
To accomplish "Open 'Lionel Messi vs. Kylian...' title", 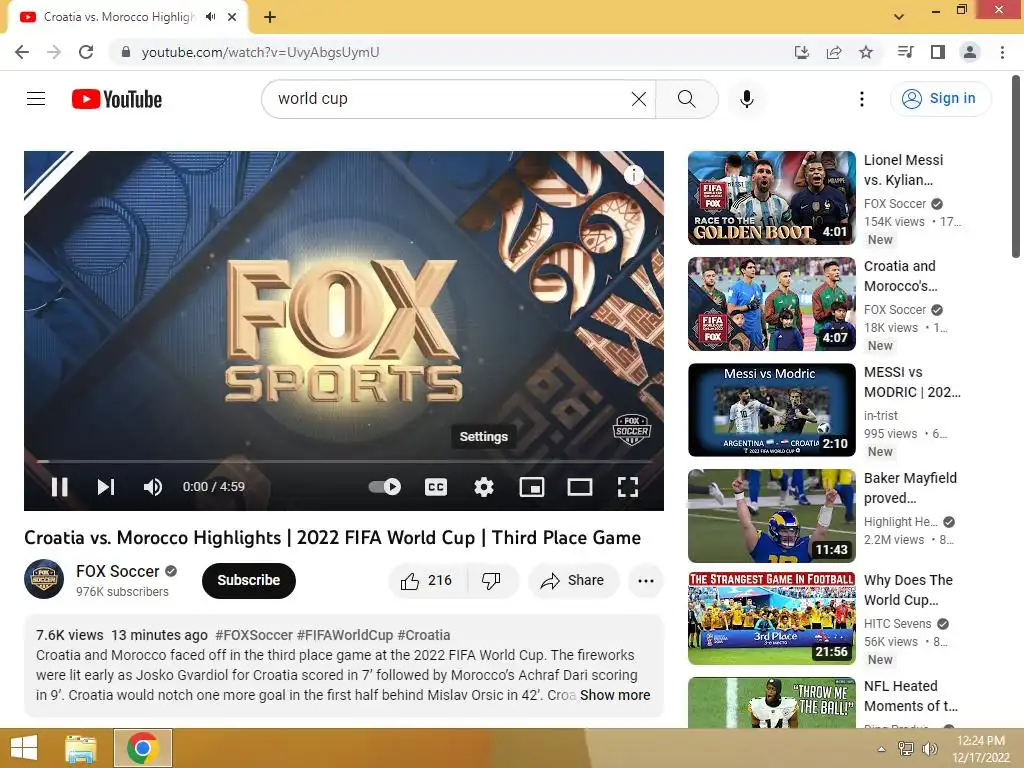I will (x=904, y=170).
